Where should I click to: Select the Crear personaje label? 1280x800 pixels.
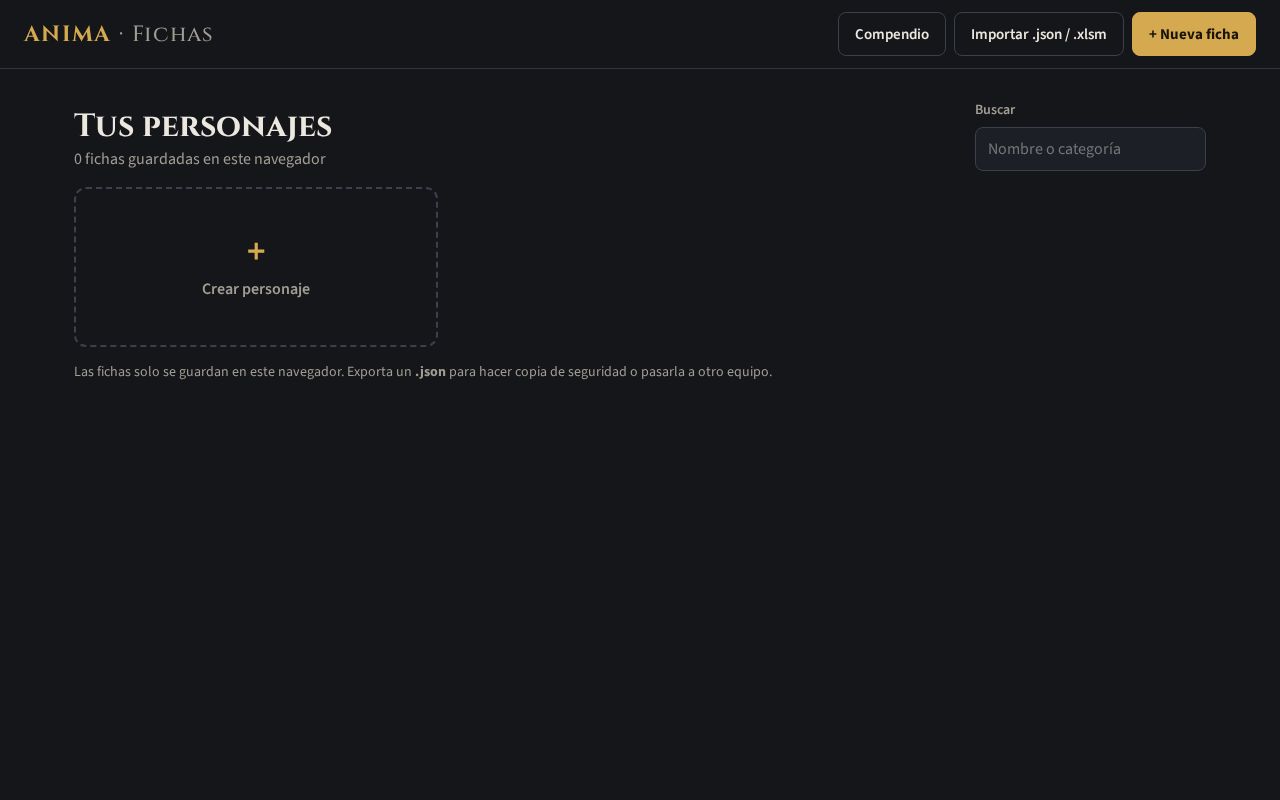[x=256, y=289]
